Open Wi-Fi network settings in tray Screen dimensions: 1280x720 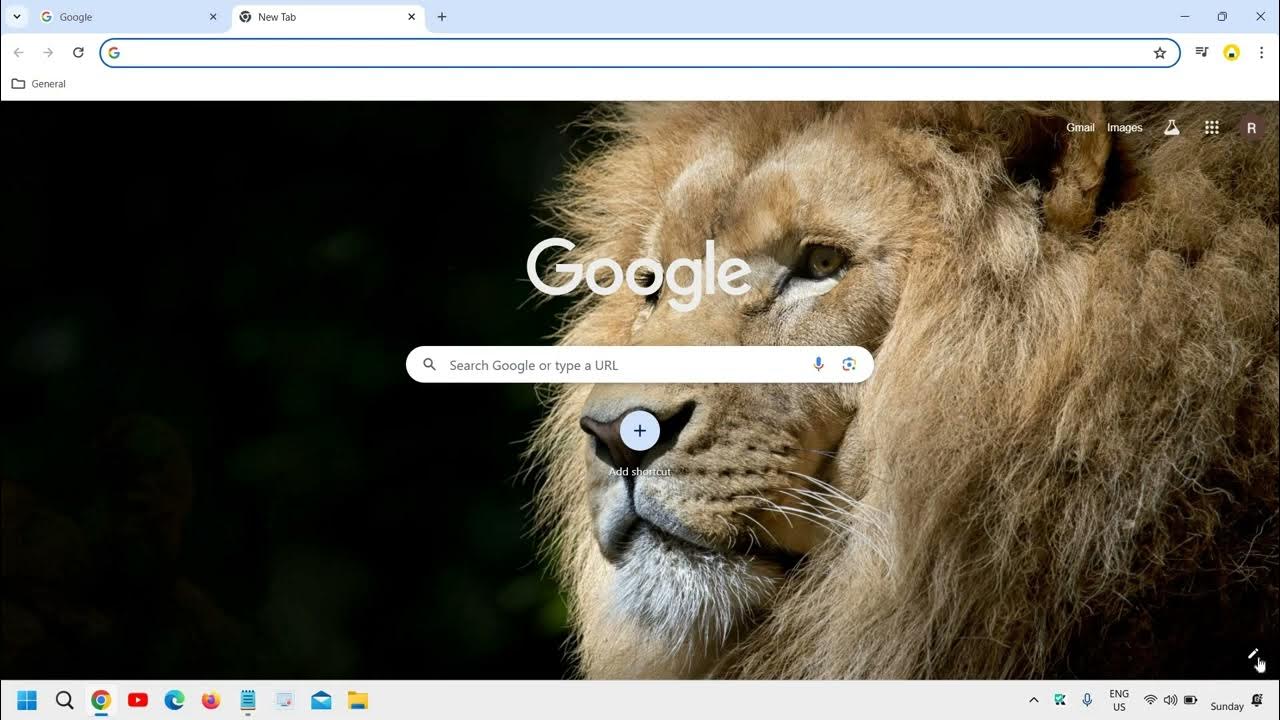point(1151,700)
